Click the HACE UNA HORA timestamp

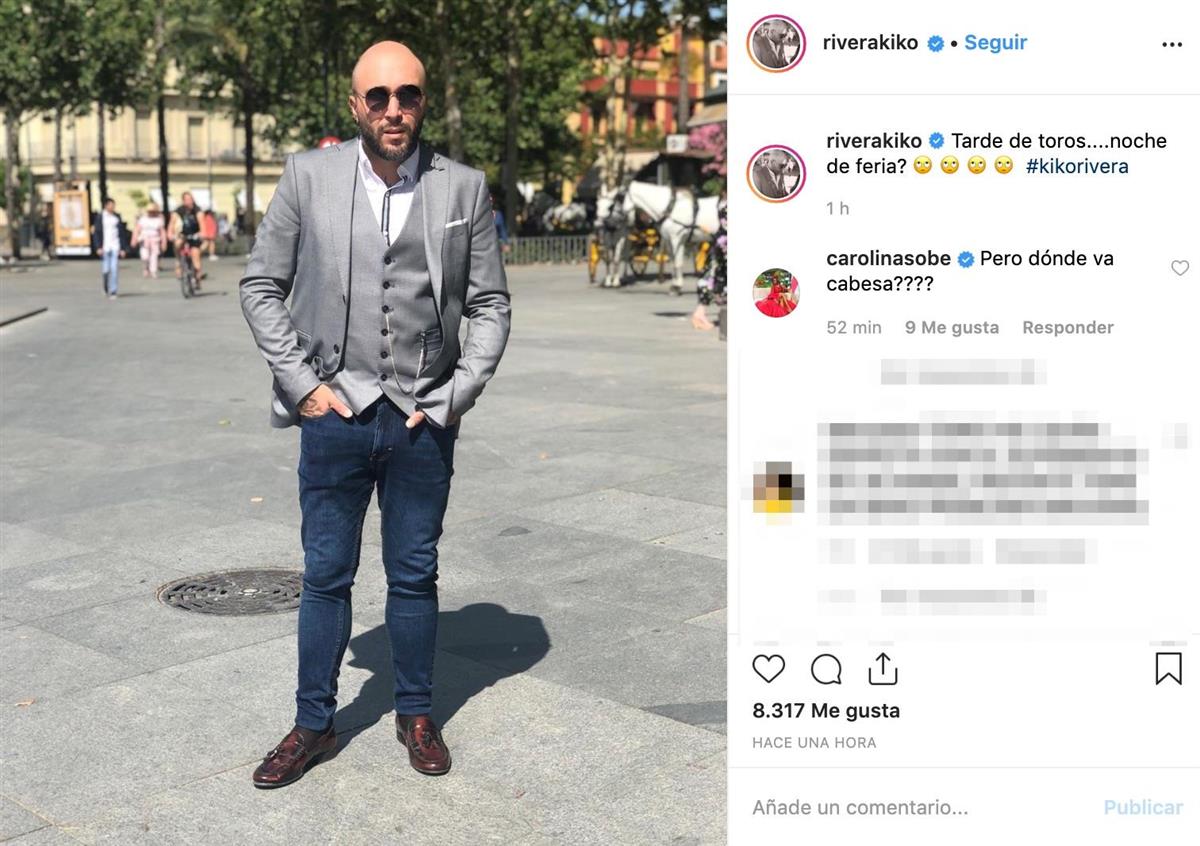pyautogui.click(x=814, y=743)
